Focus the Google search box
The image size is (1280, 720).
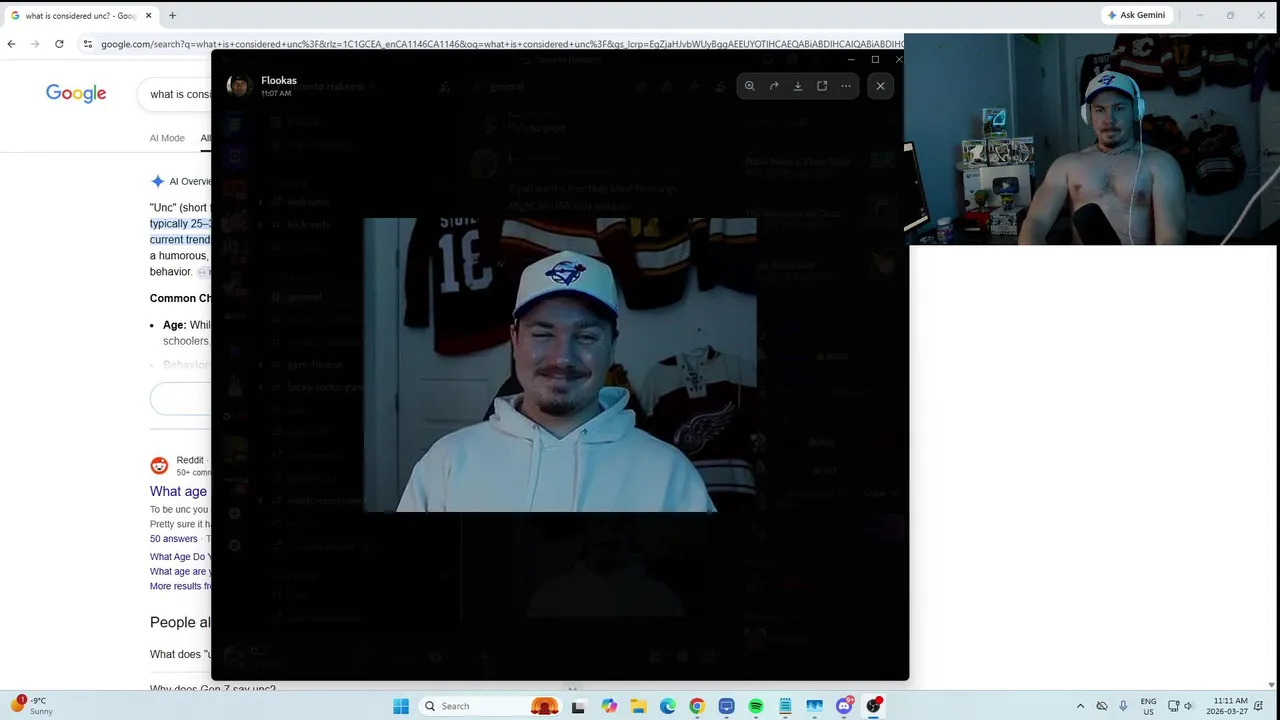tap(175, 94)
